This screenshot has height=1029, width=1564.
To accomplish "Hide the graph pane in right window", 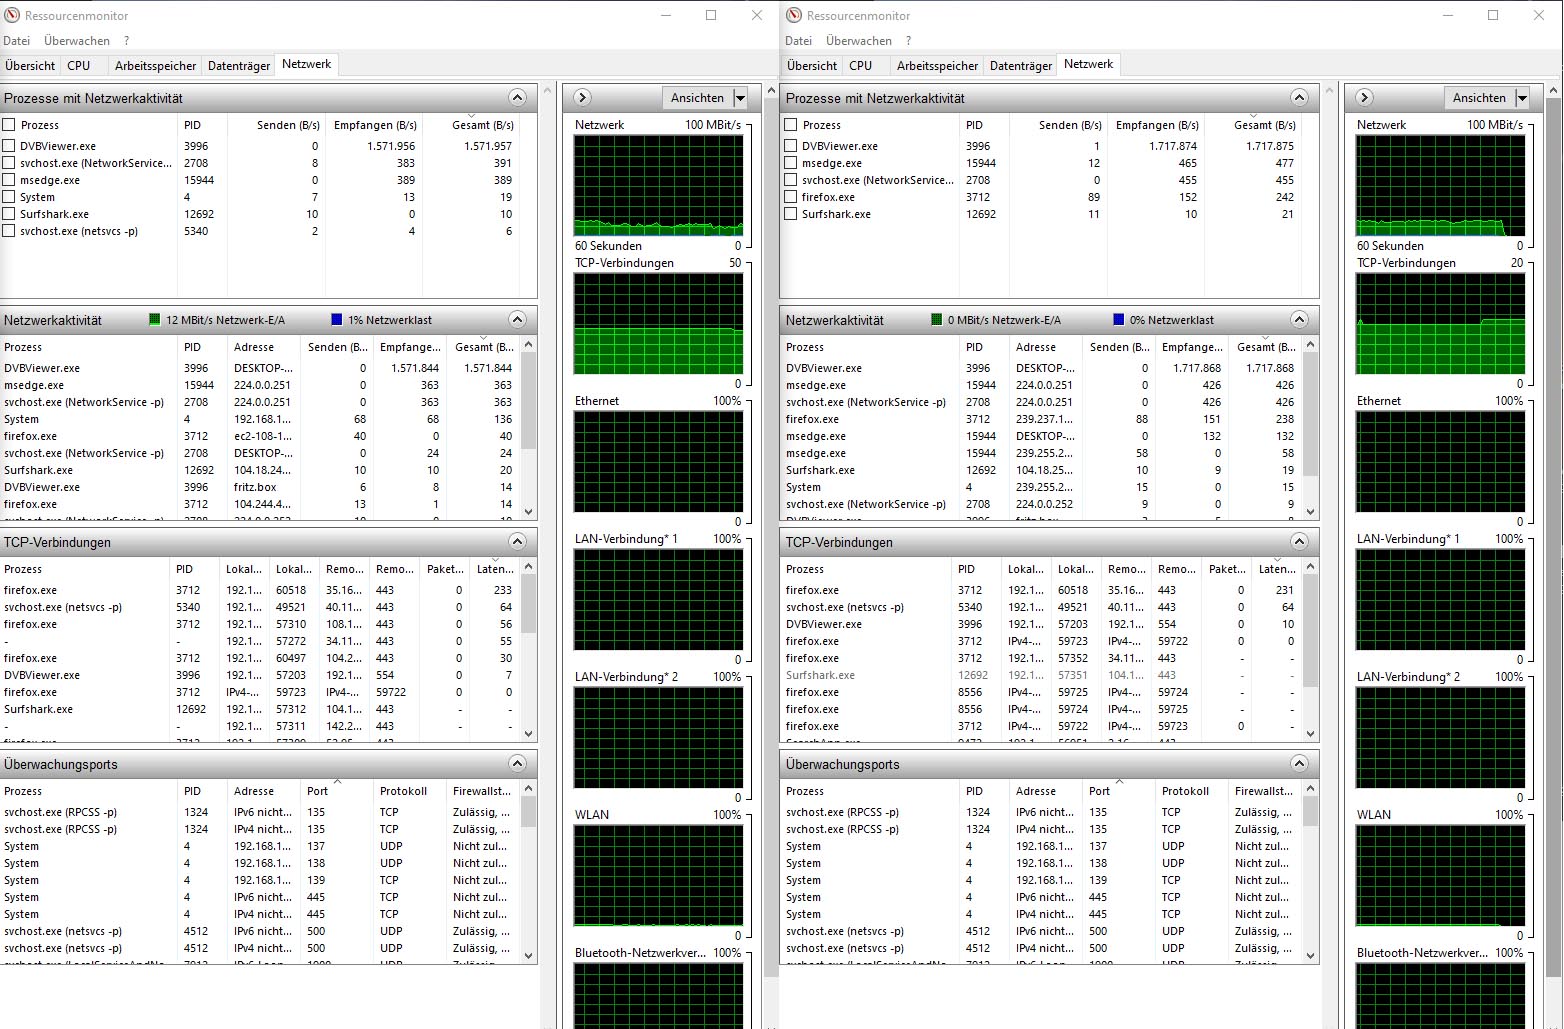I will pyautogui.click(x=1365, y=98).
